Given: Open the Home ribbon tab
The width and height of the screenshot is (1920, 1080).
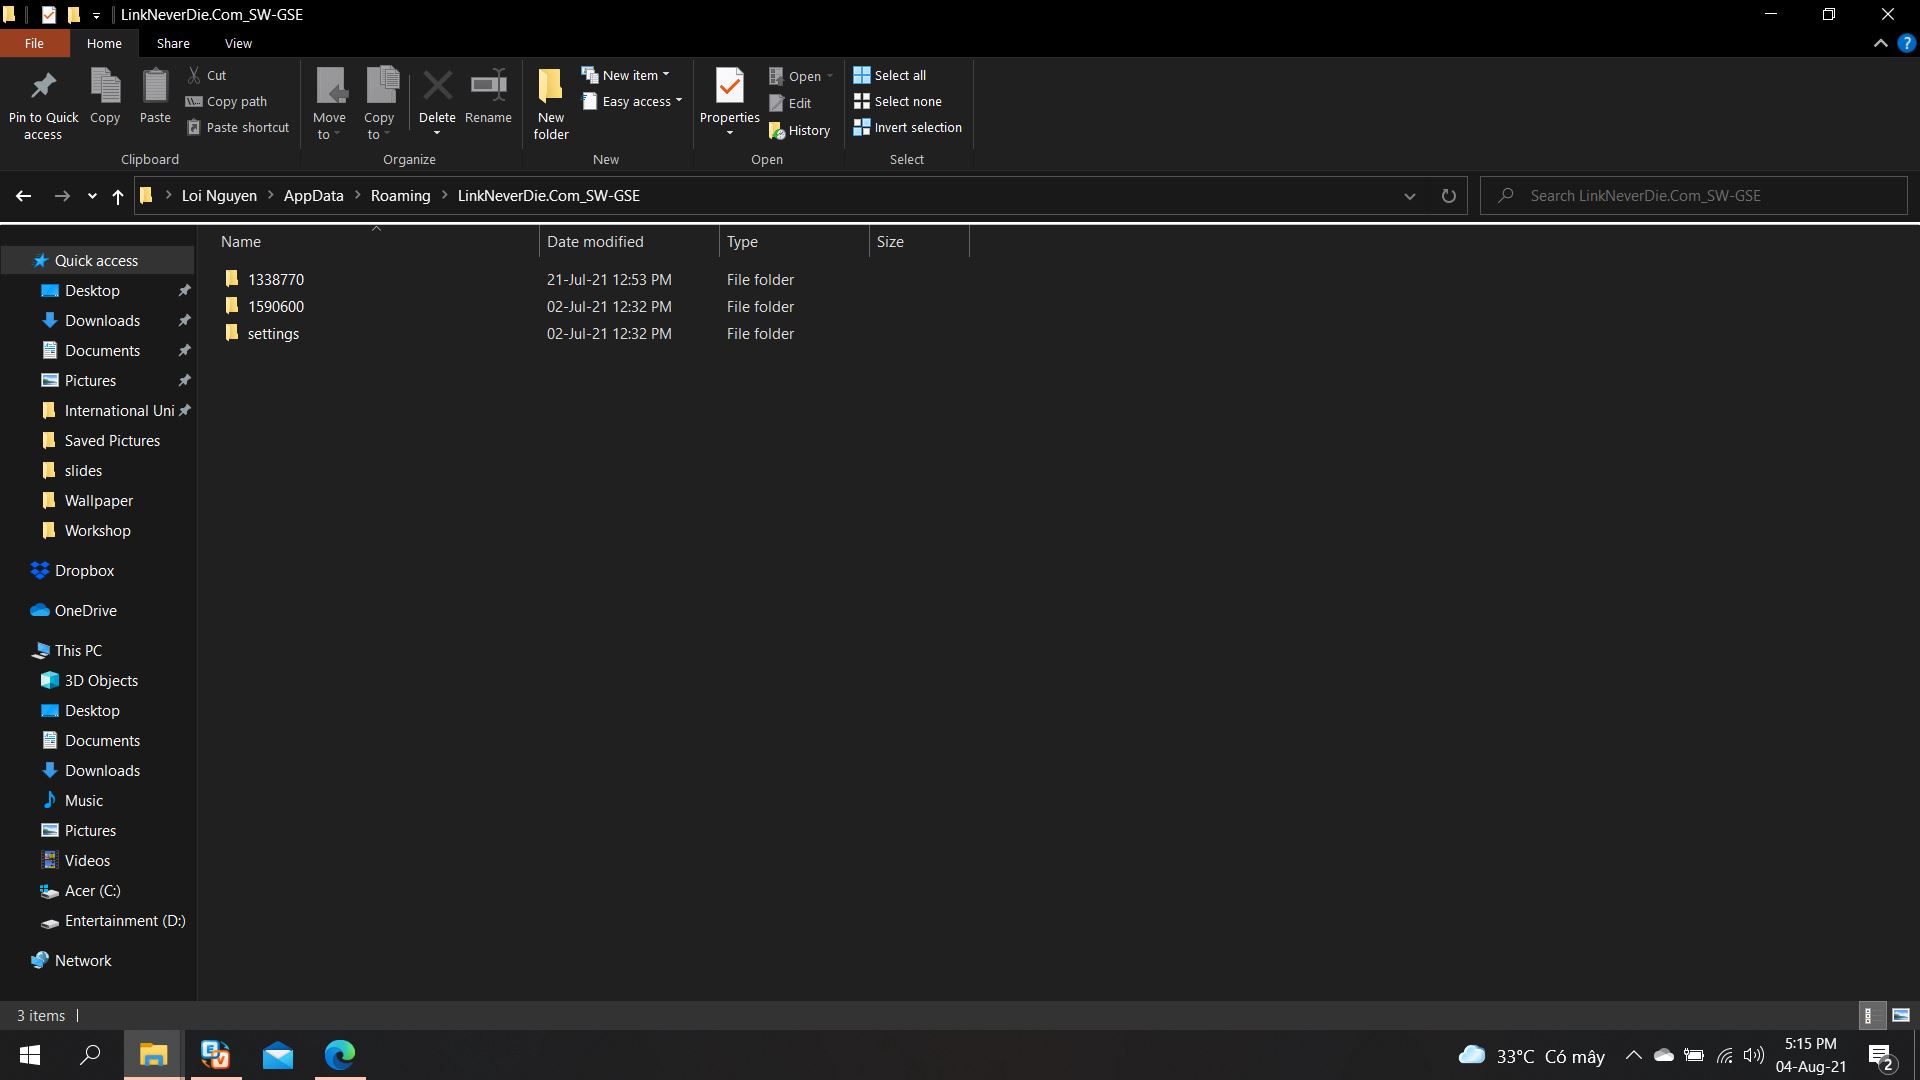Looking at the screenshot, I should tap(104, 44).
